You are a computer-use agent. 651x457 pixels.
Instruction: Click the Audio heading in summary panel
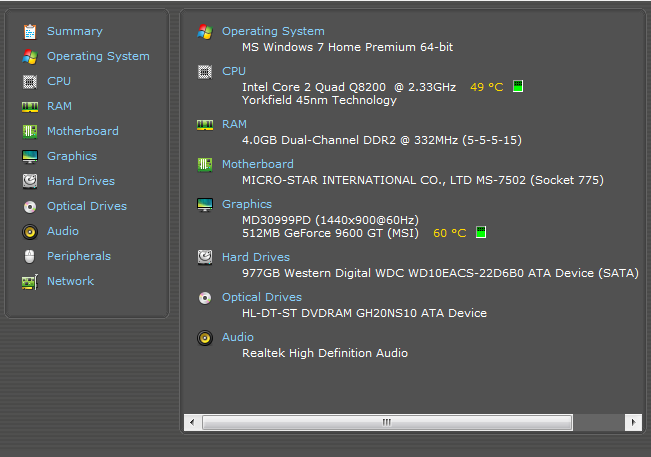(237, 337)
